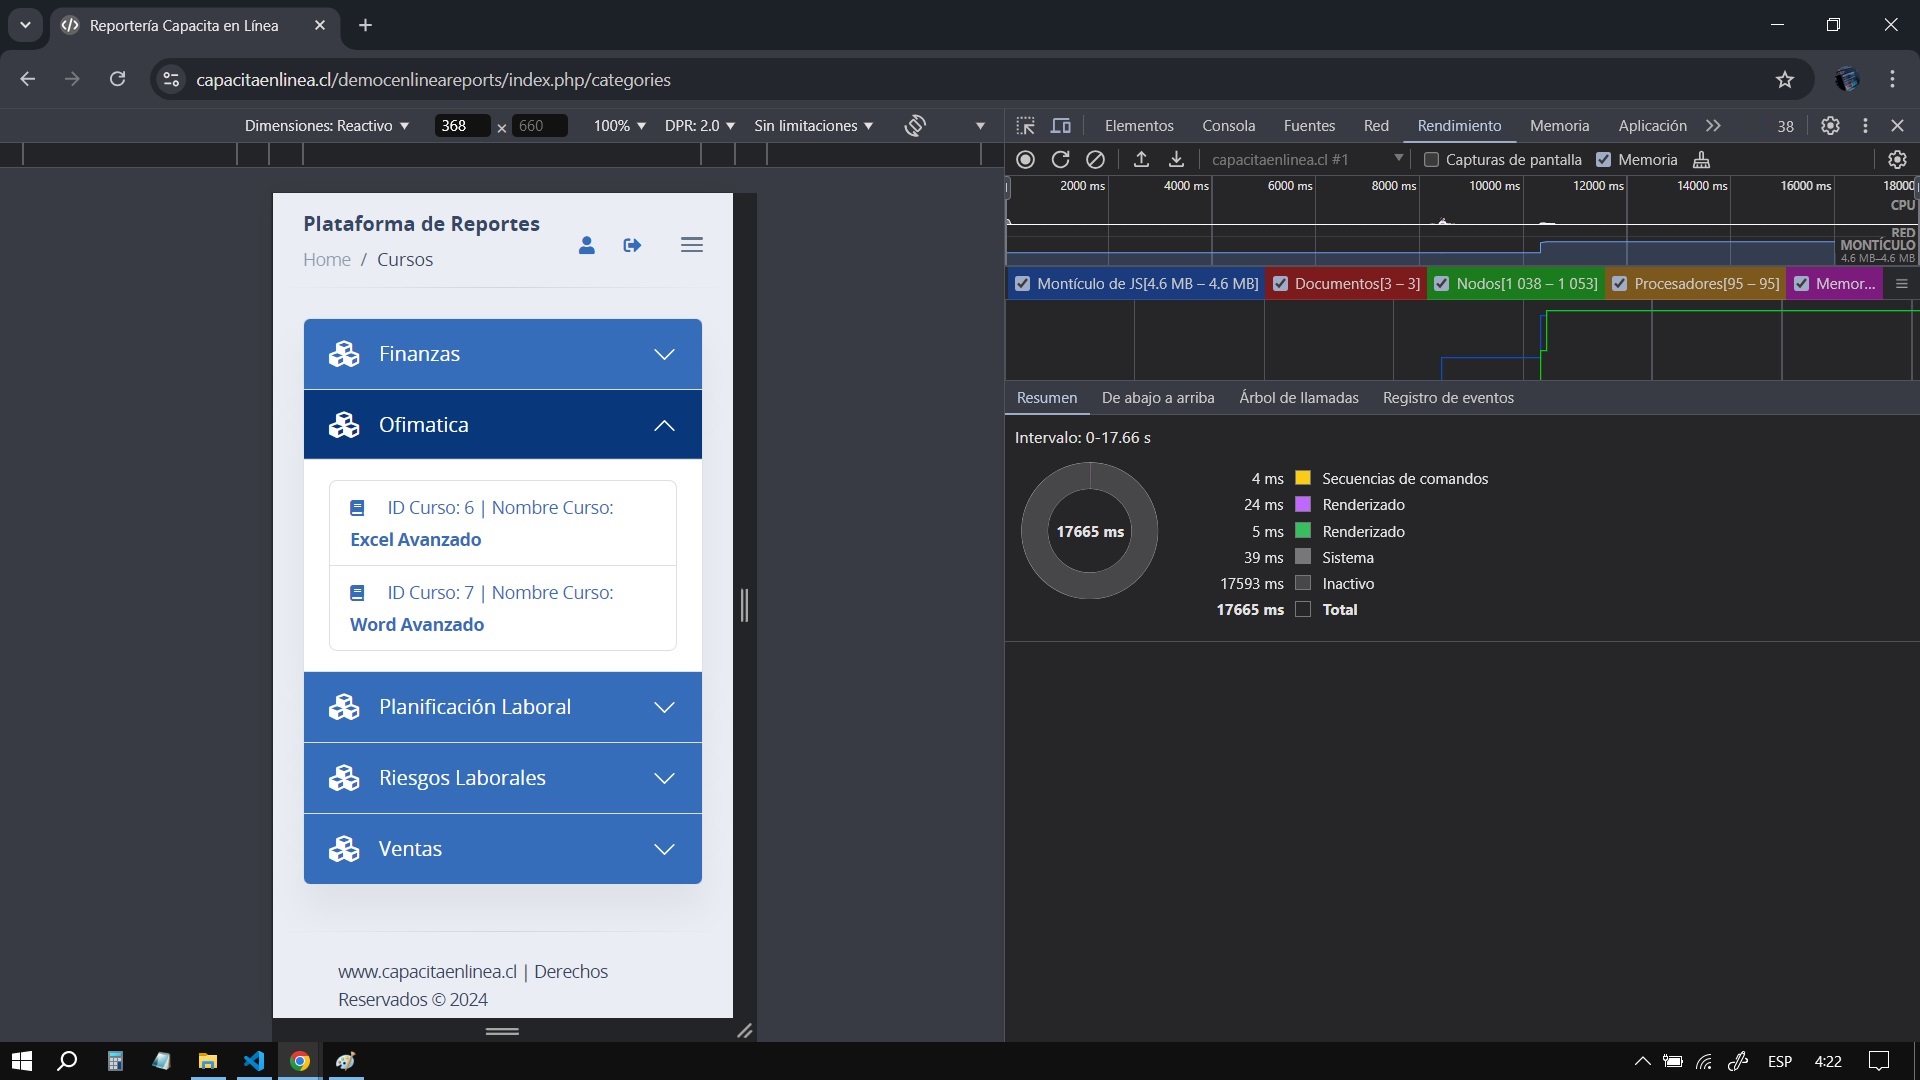Viewport: 1920px width, 1080px height.
Task: Click the reload-and-record performance icon
Action: point(1061,159)
